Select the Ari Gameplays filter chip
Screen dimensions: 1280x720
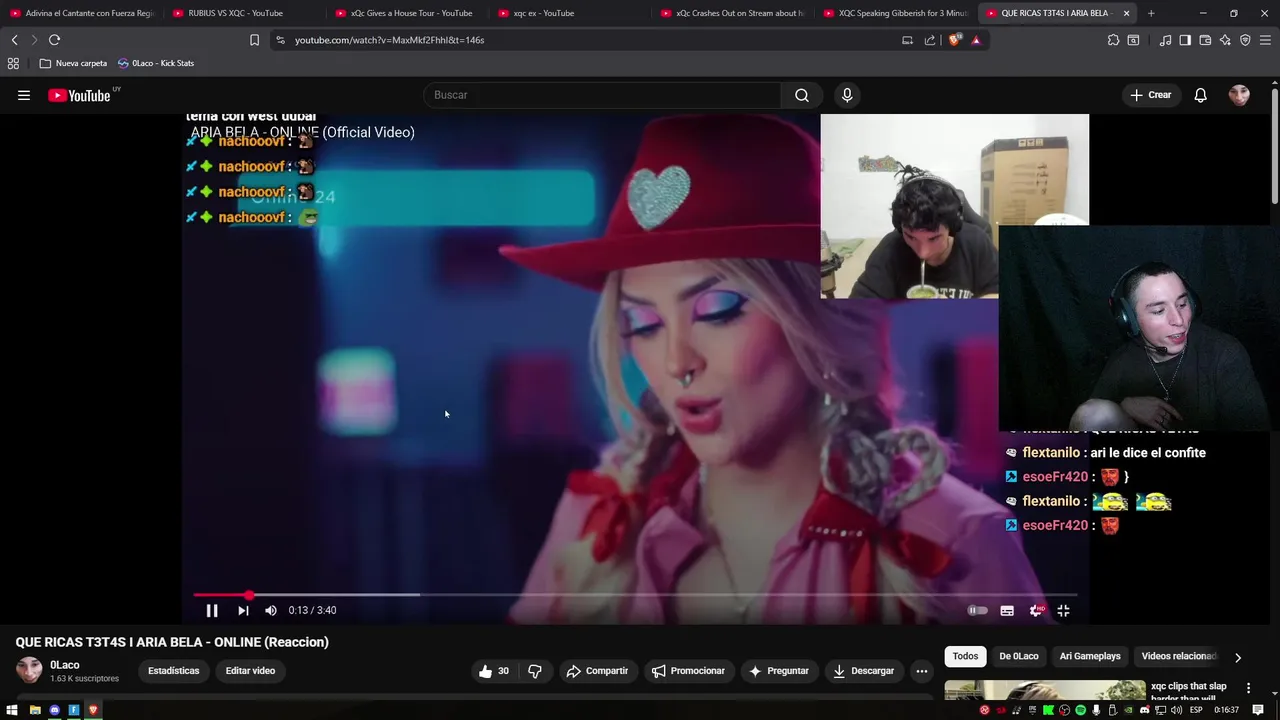pos(1090,656)
